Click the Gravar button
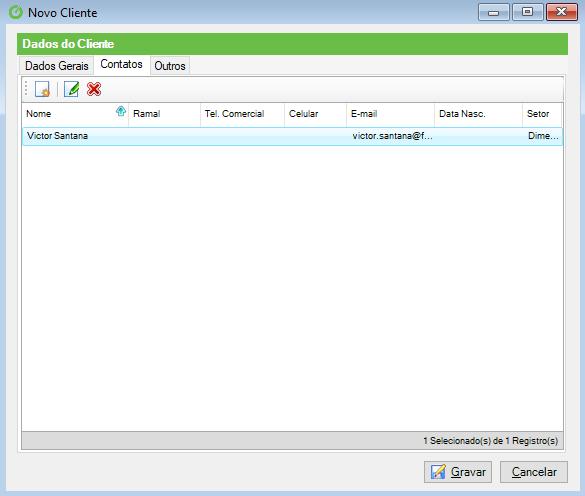The width and height of the screenshot is (585, 496). point(458,472)
